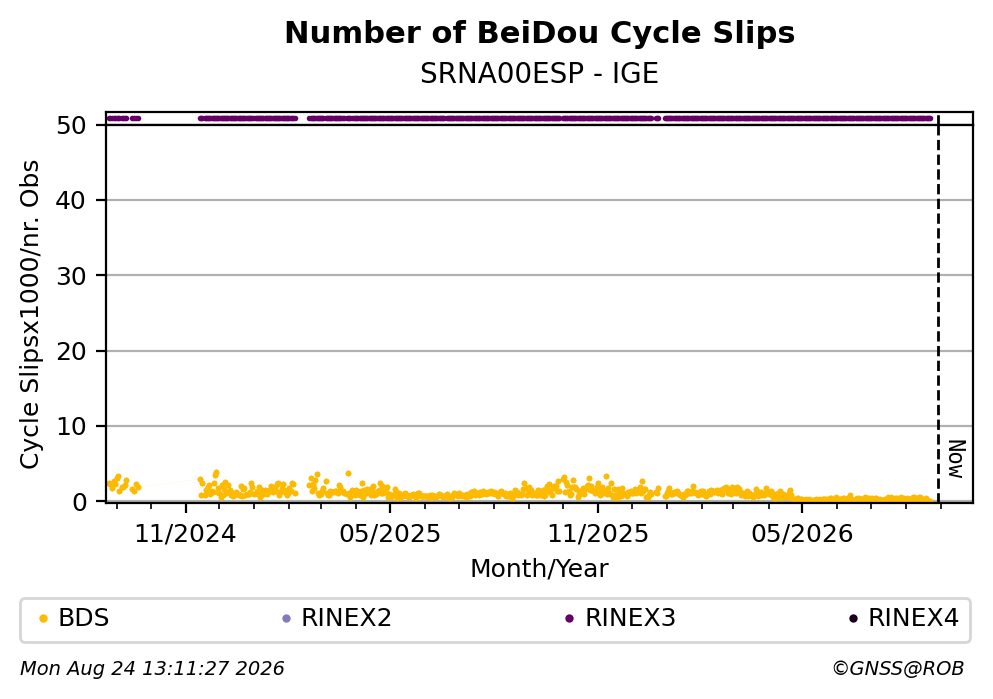Click the Month/Year axis label
993x699 pixels.
click(539, 569)
